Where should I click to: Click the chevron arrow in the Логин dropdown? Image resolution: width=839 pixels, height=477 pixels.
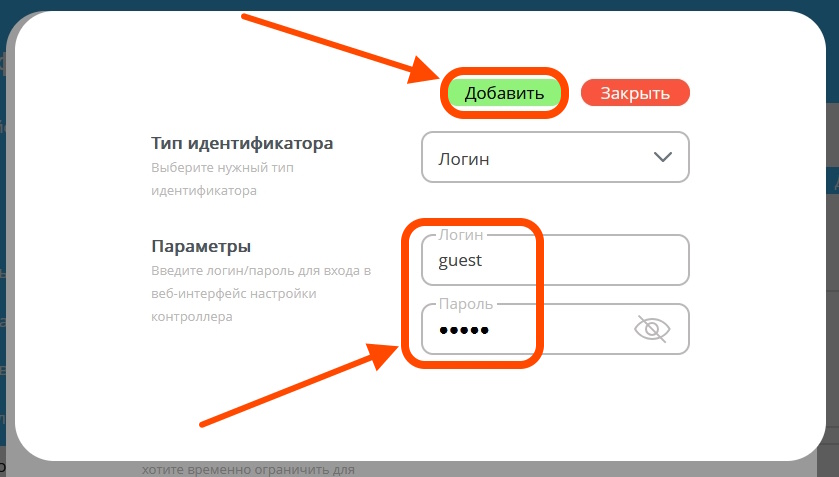pos(661,157)
